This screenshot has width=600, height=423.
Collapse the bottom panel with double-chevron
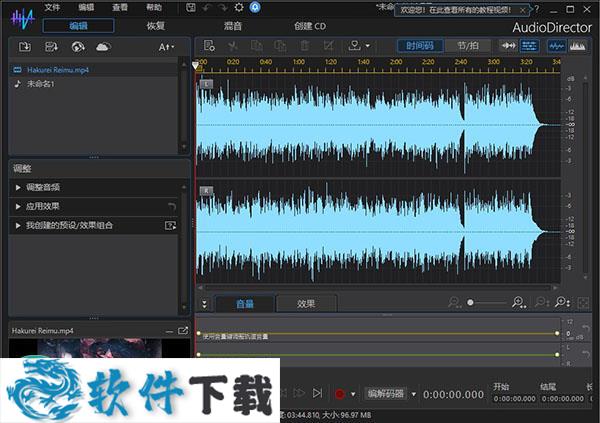coord(204,304)
